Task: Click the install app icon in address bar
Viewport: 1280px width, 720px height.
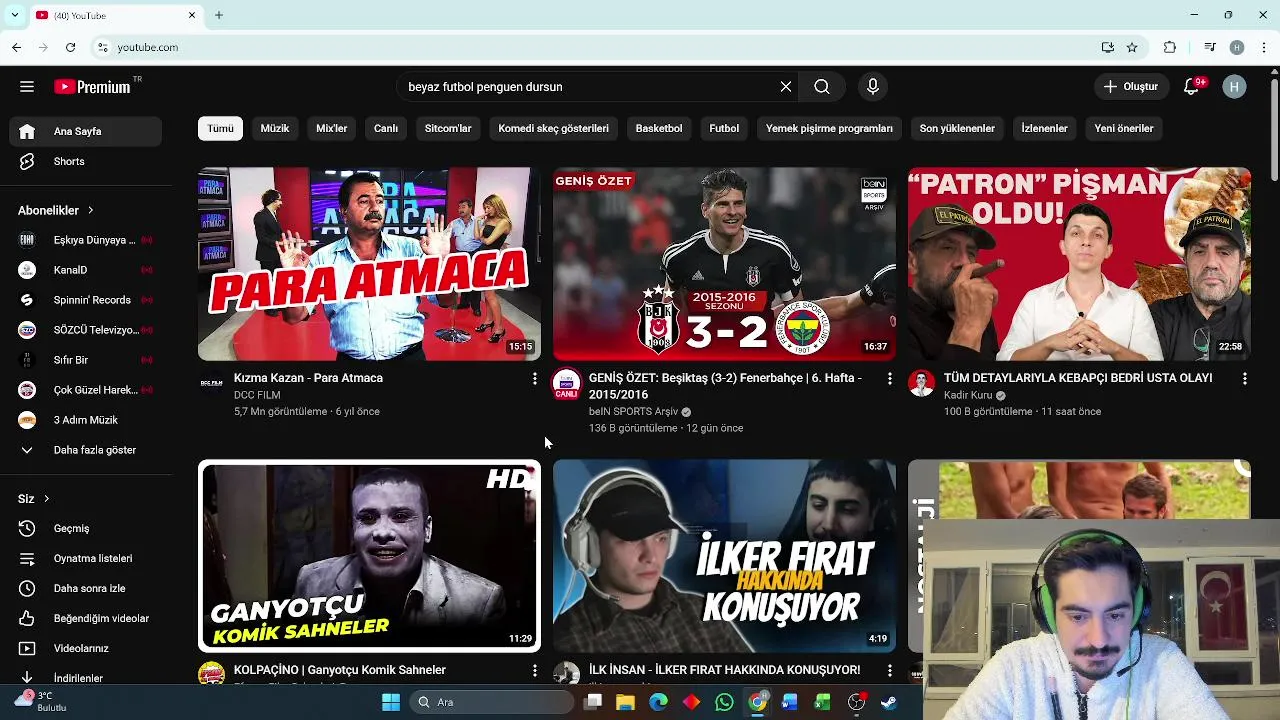Action: click(x=1108, y=47)
